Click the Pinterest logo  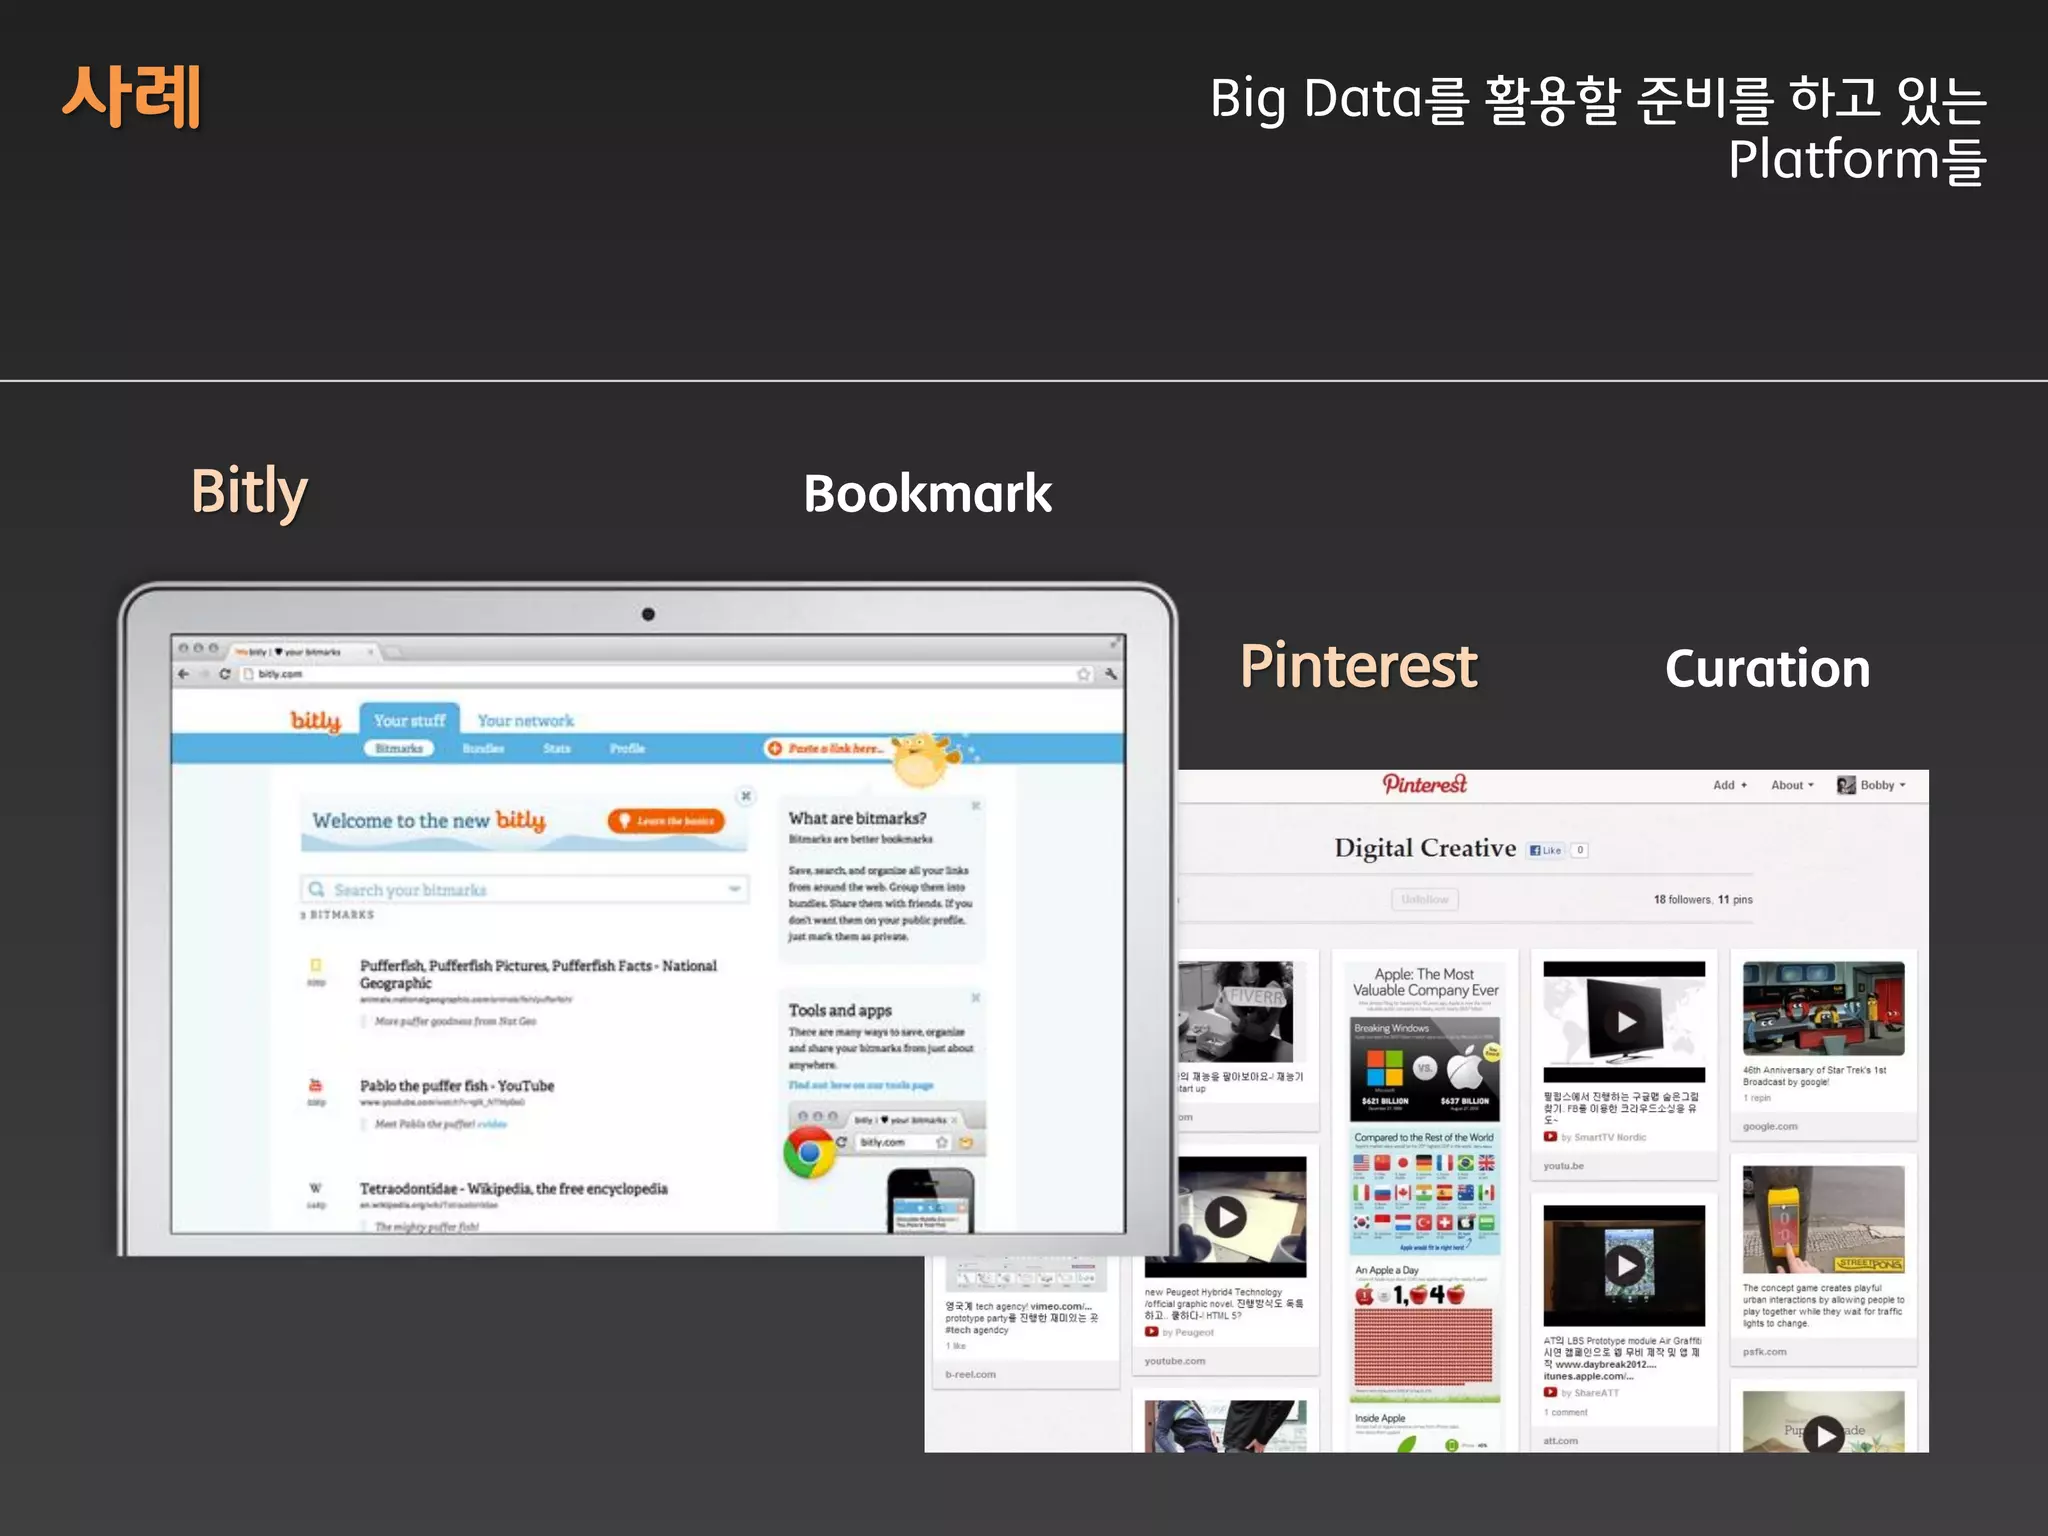pyautogui.click(x=1425, y=784)
